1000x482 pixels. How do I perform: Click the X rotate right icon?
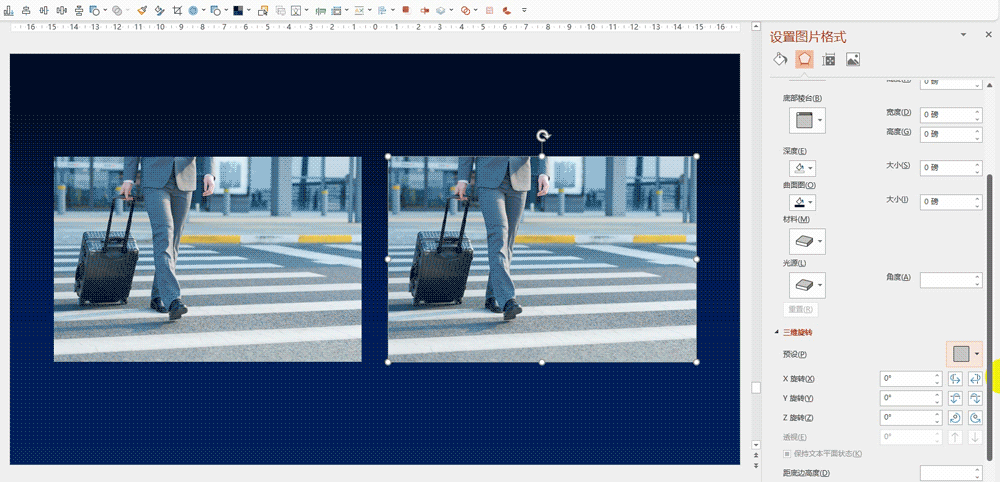coord(975,379)
